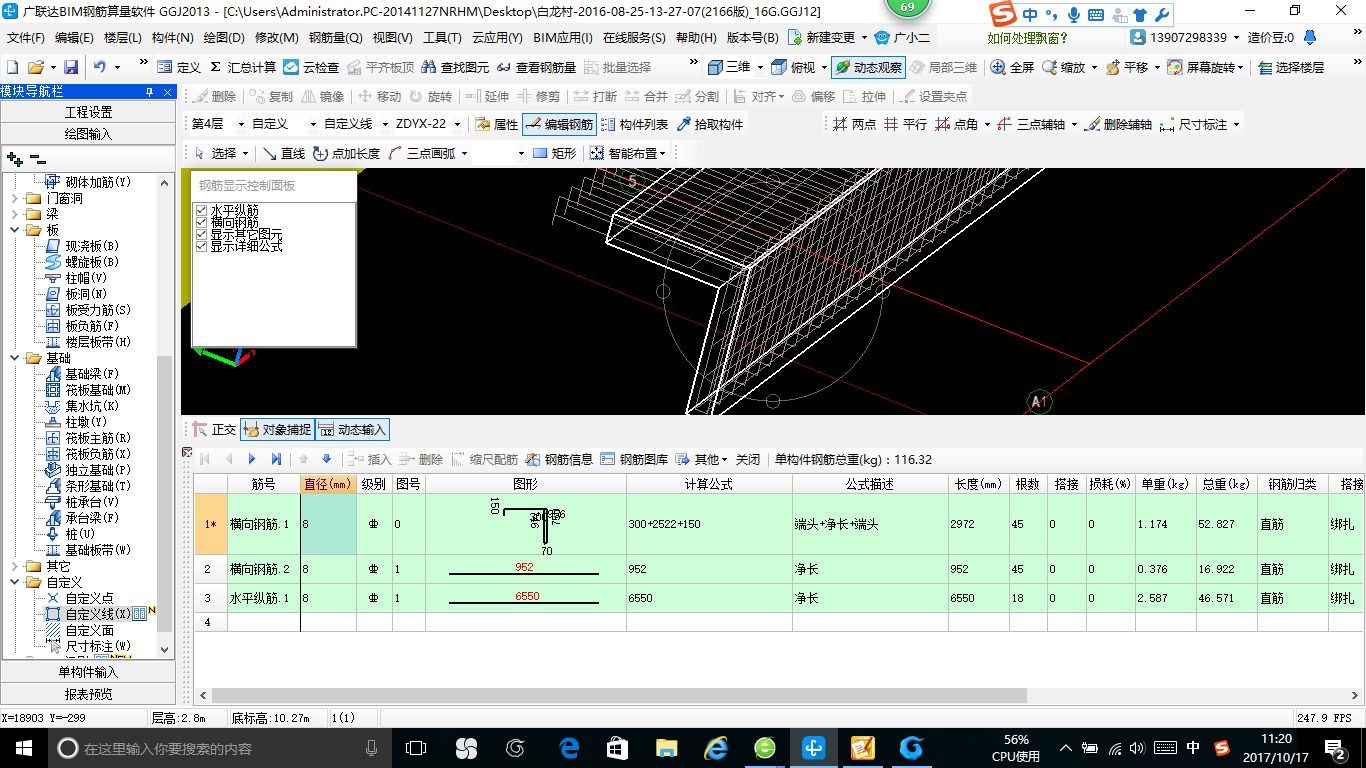The height and width of the screenshot is (768, 1366).
Task: Collapse the 基础 tree folder
Action: click(x=14, y=358)
